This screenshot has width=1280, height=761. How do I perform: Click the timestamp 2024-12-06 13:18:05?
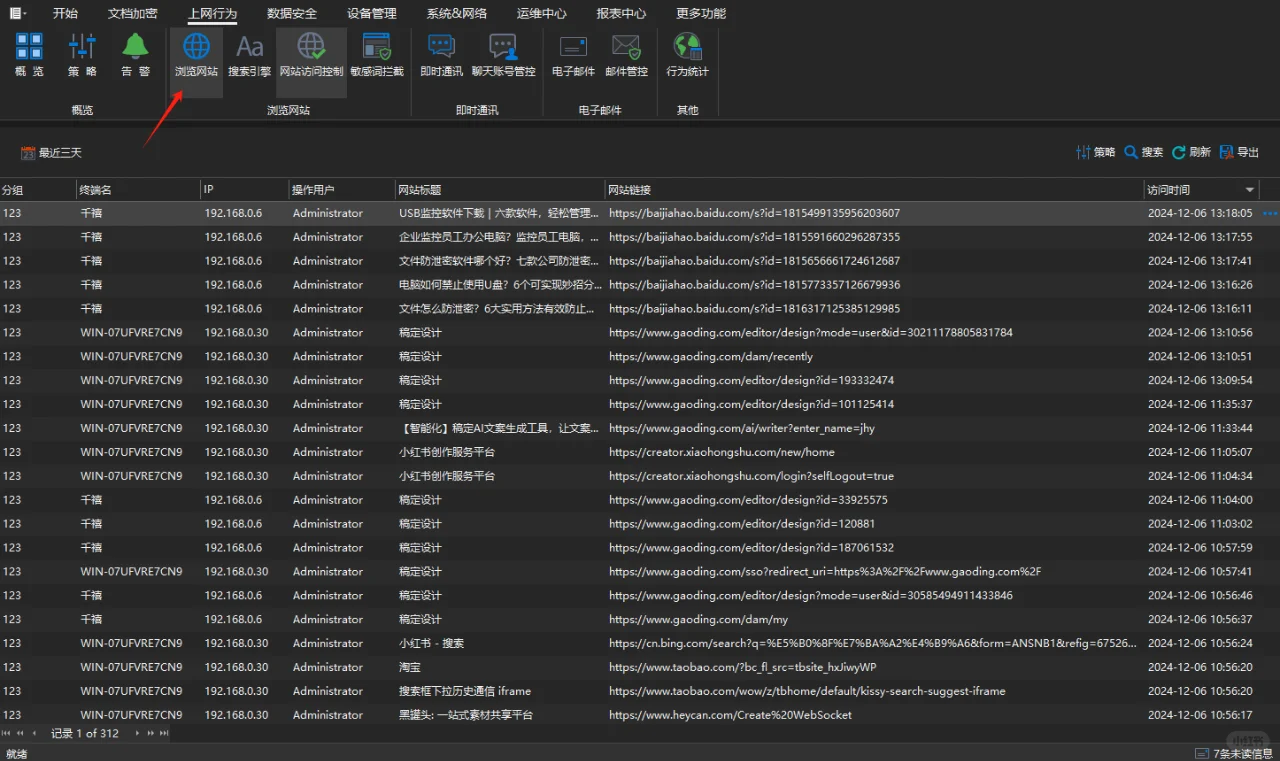[x=1200, y=213]
